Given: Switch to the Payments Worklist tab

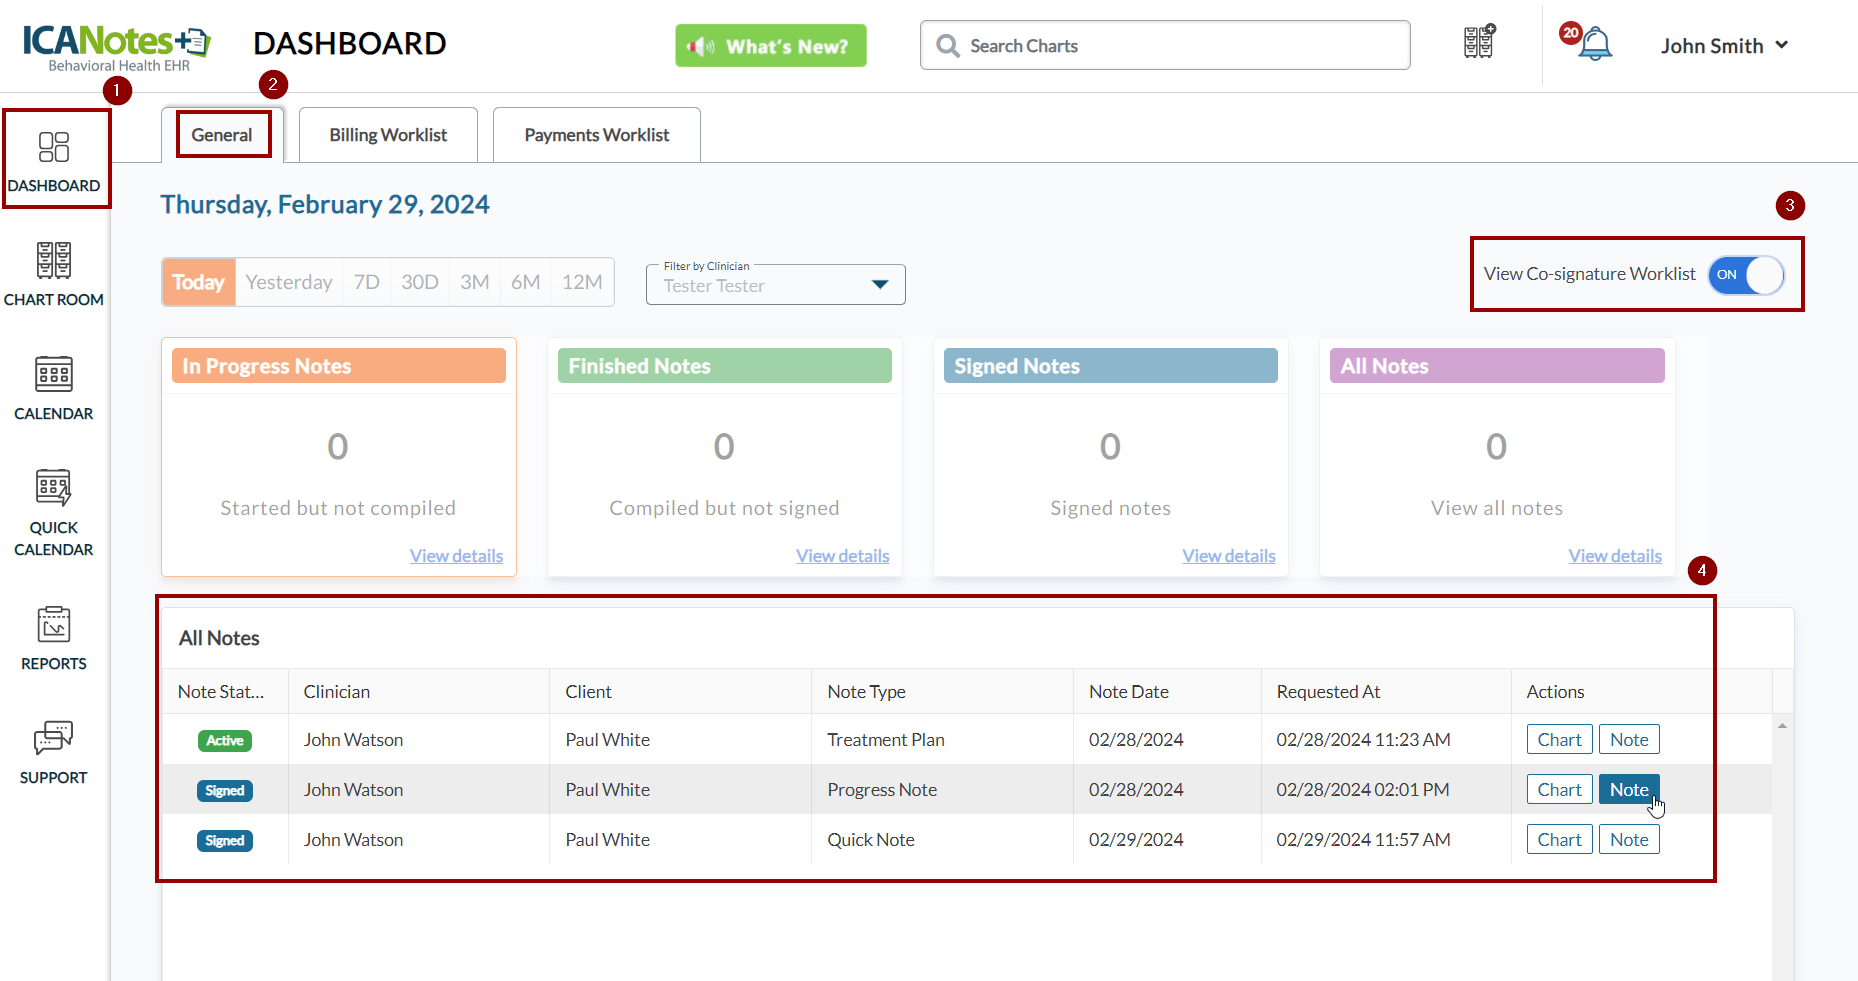Looking at the screenshot, I should [x=596, y=135].
